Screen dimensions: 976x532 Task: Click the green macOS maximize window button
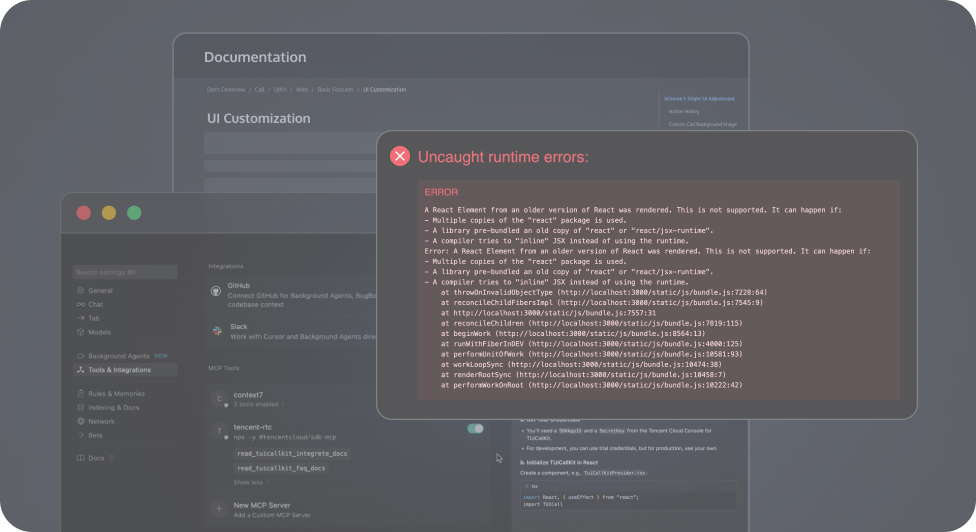(134, 212)
